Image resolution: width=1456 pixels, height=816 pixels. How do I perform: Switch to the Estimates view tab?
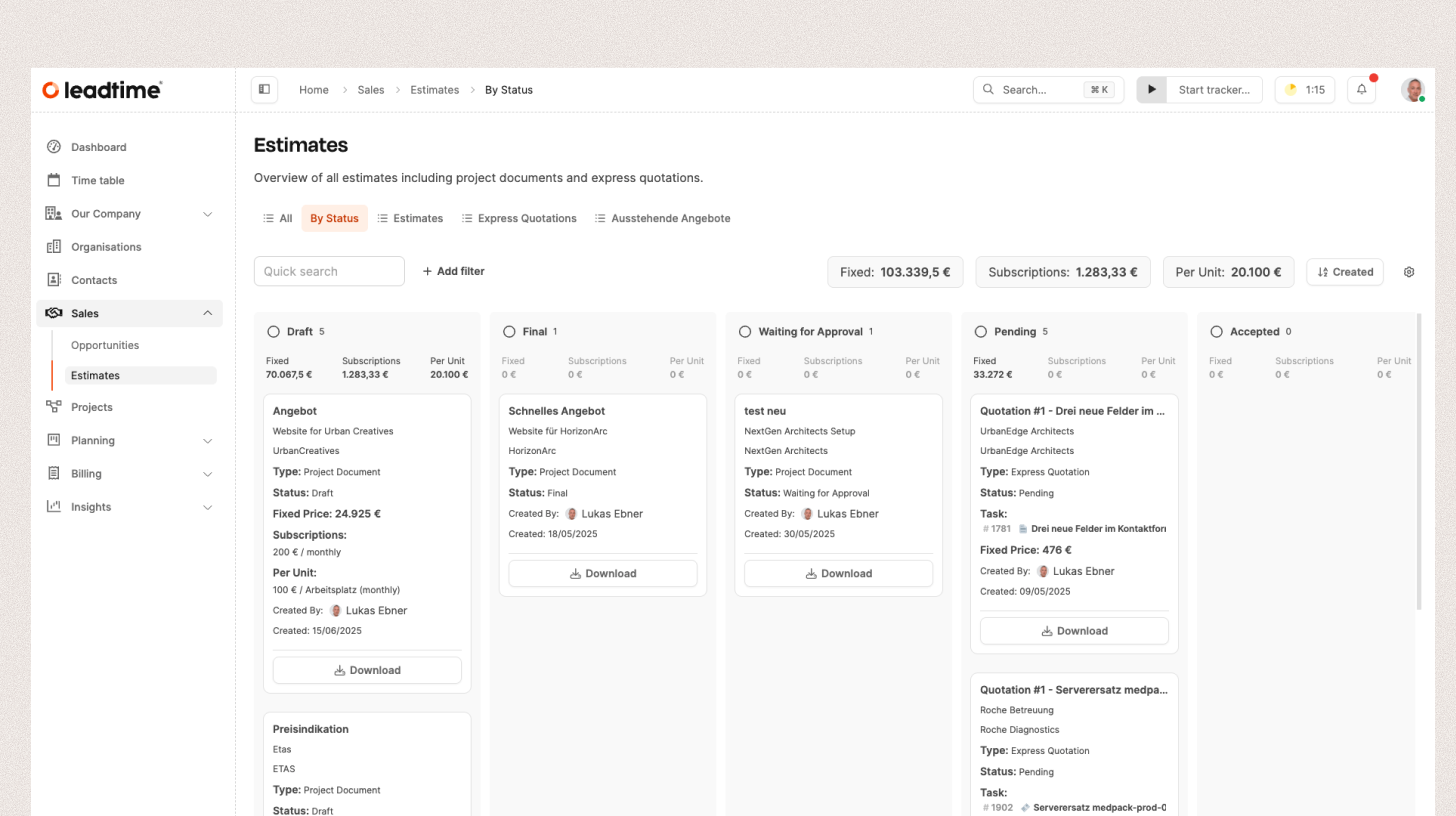point(410,218)
